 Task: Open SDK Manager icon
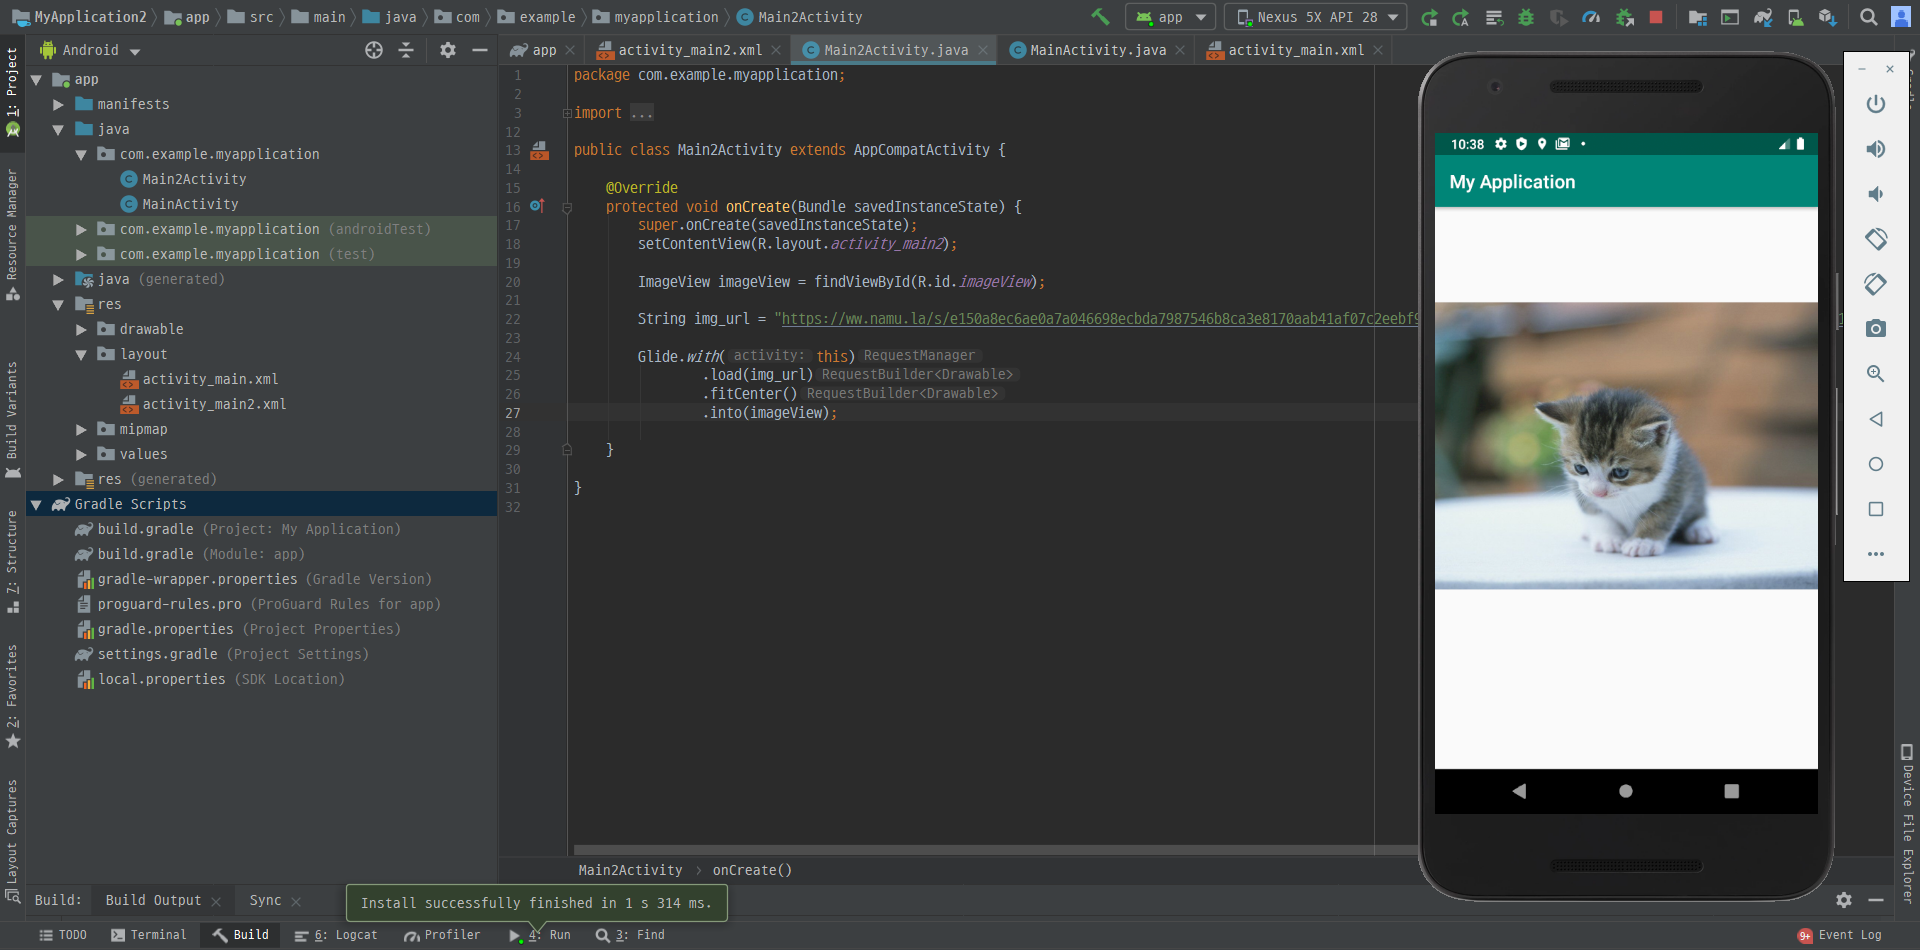(1828, 17)
